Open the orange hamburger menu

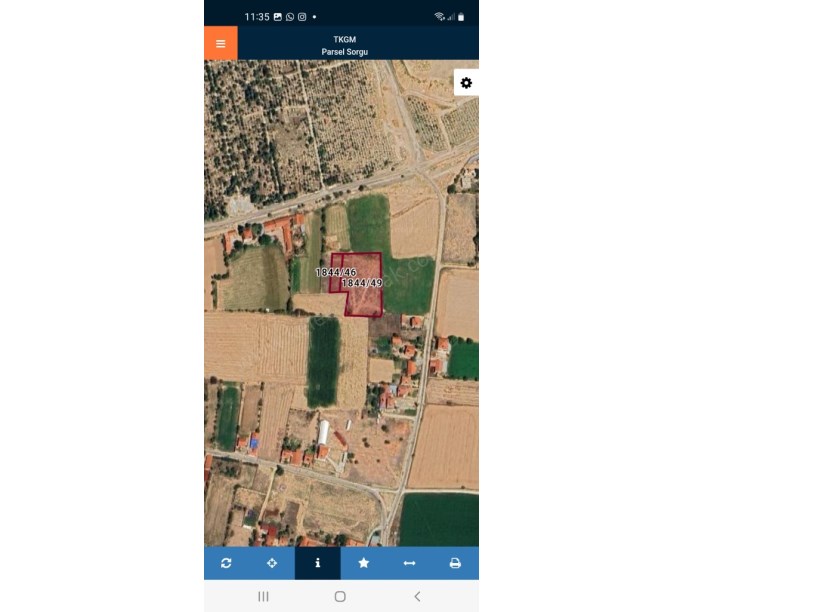(221, 43)
